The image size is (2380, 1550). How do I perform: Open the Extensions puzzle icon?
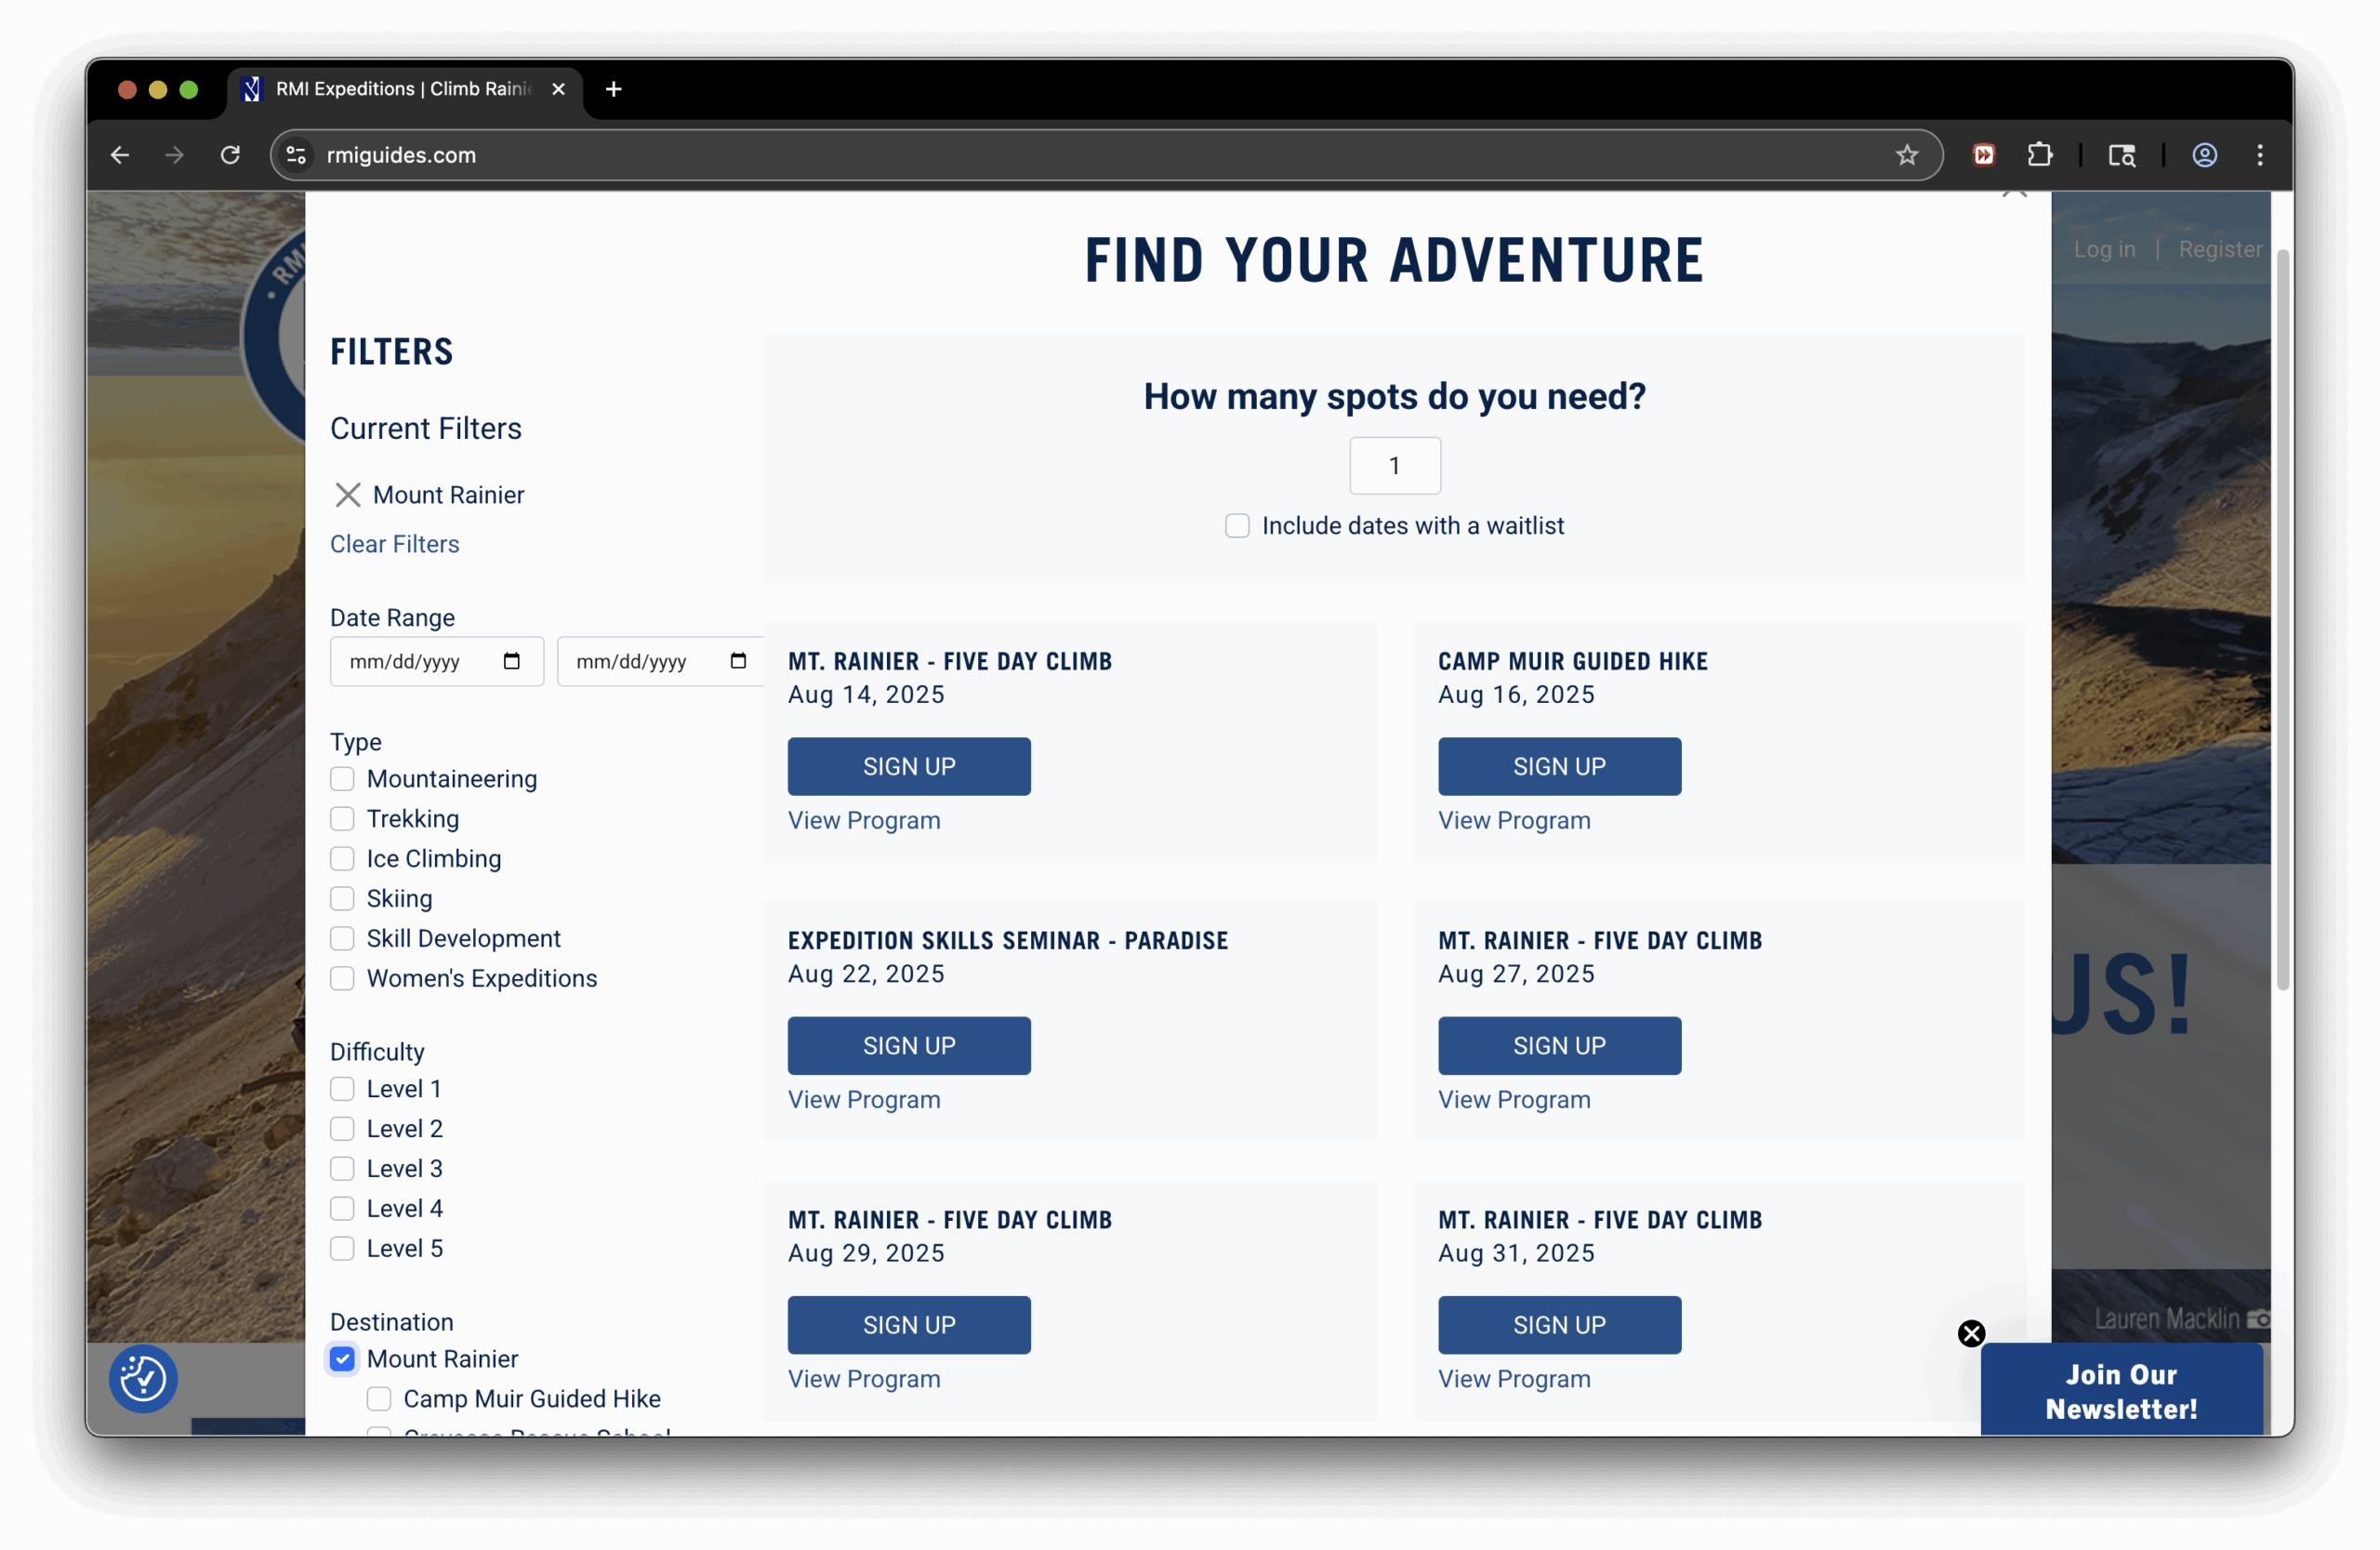(2040, 155)
